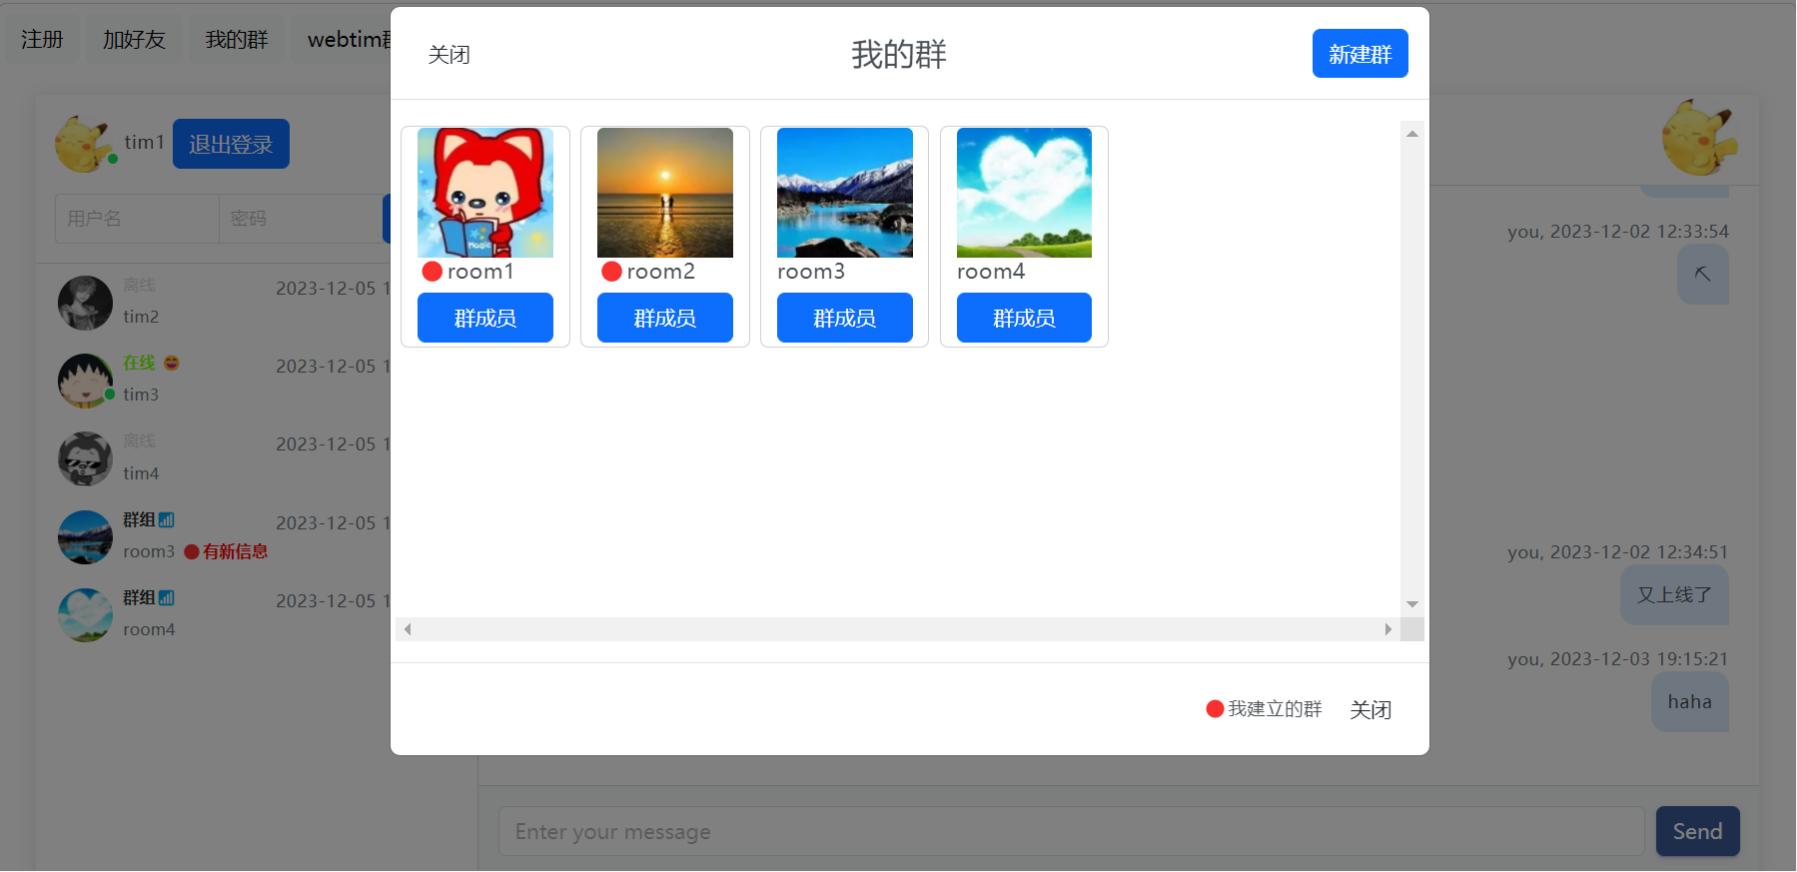This screenshot has height=872, width=1797.
Task: Click the room1 red fox avatar
Action: (x=485, y=192)
